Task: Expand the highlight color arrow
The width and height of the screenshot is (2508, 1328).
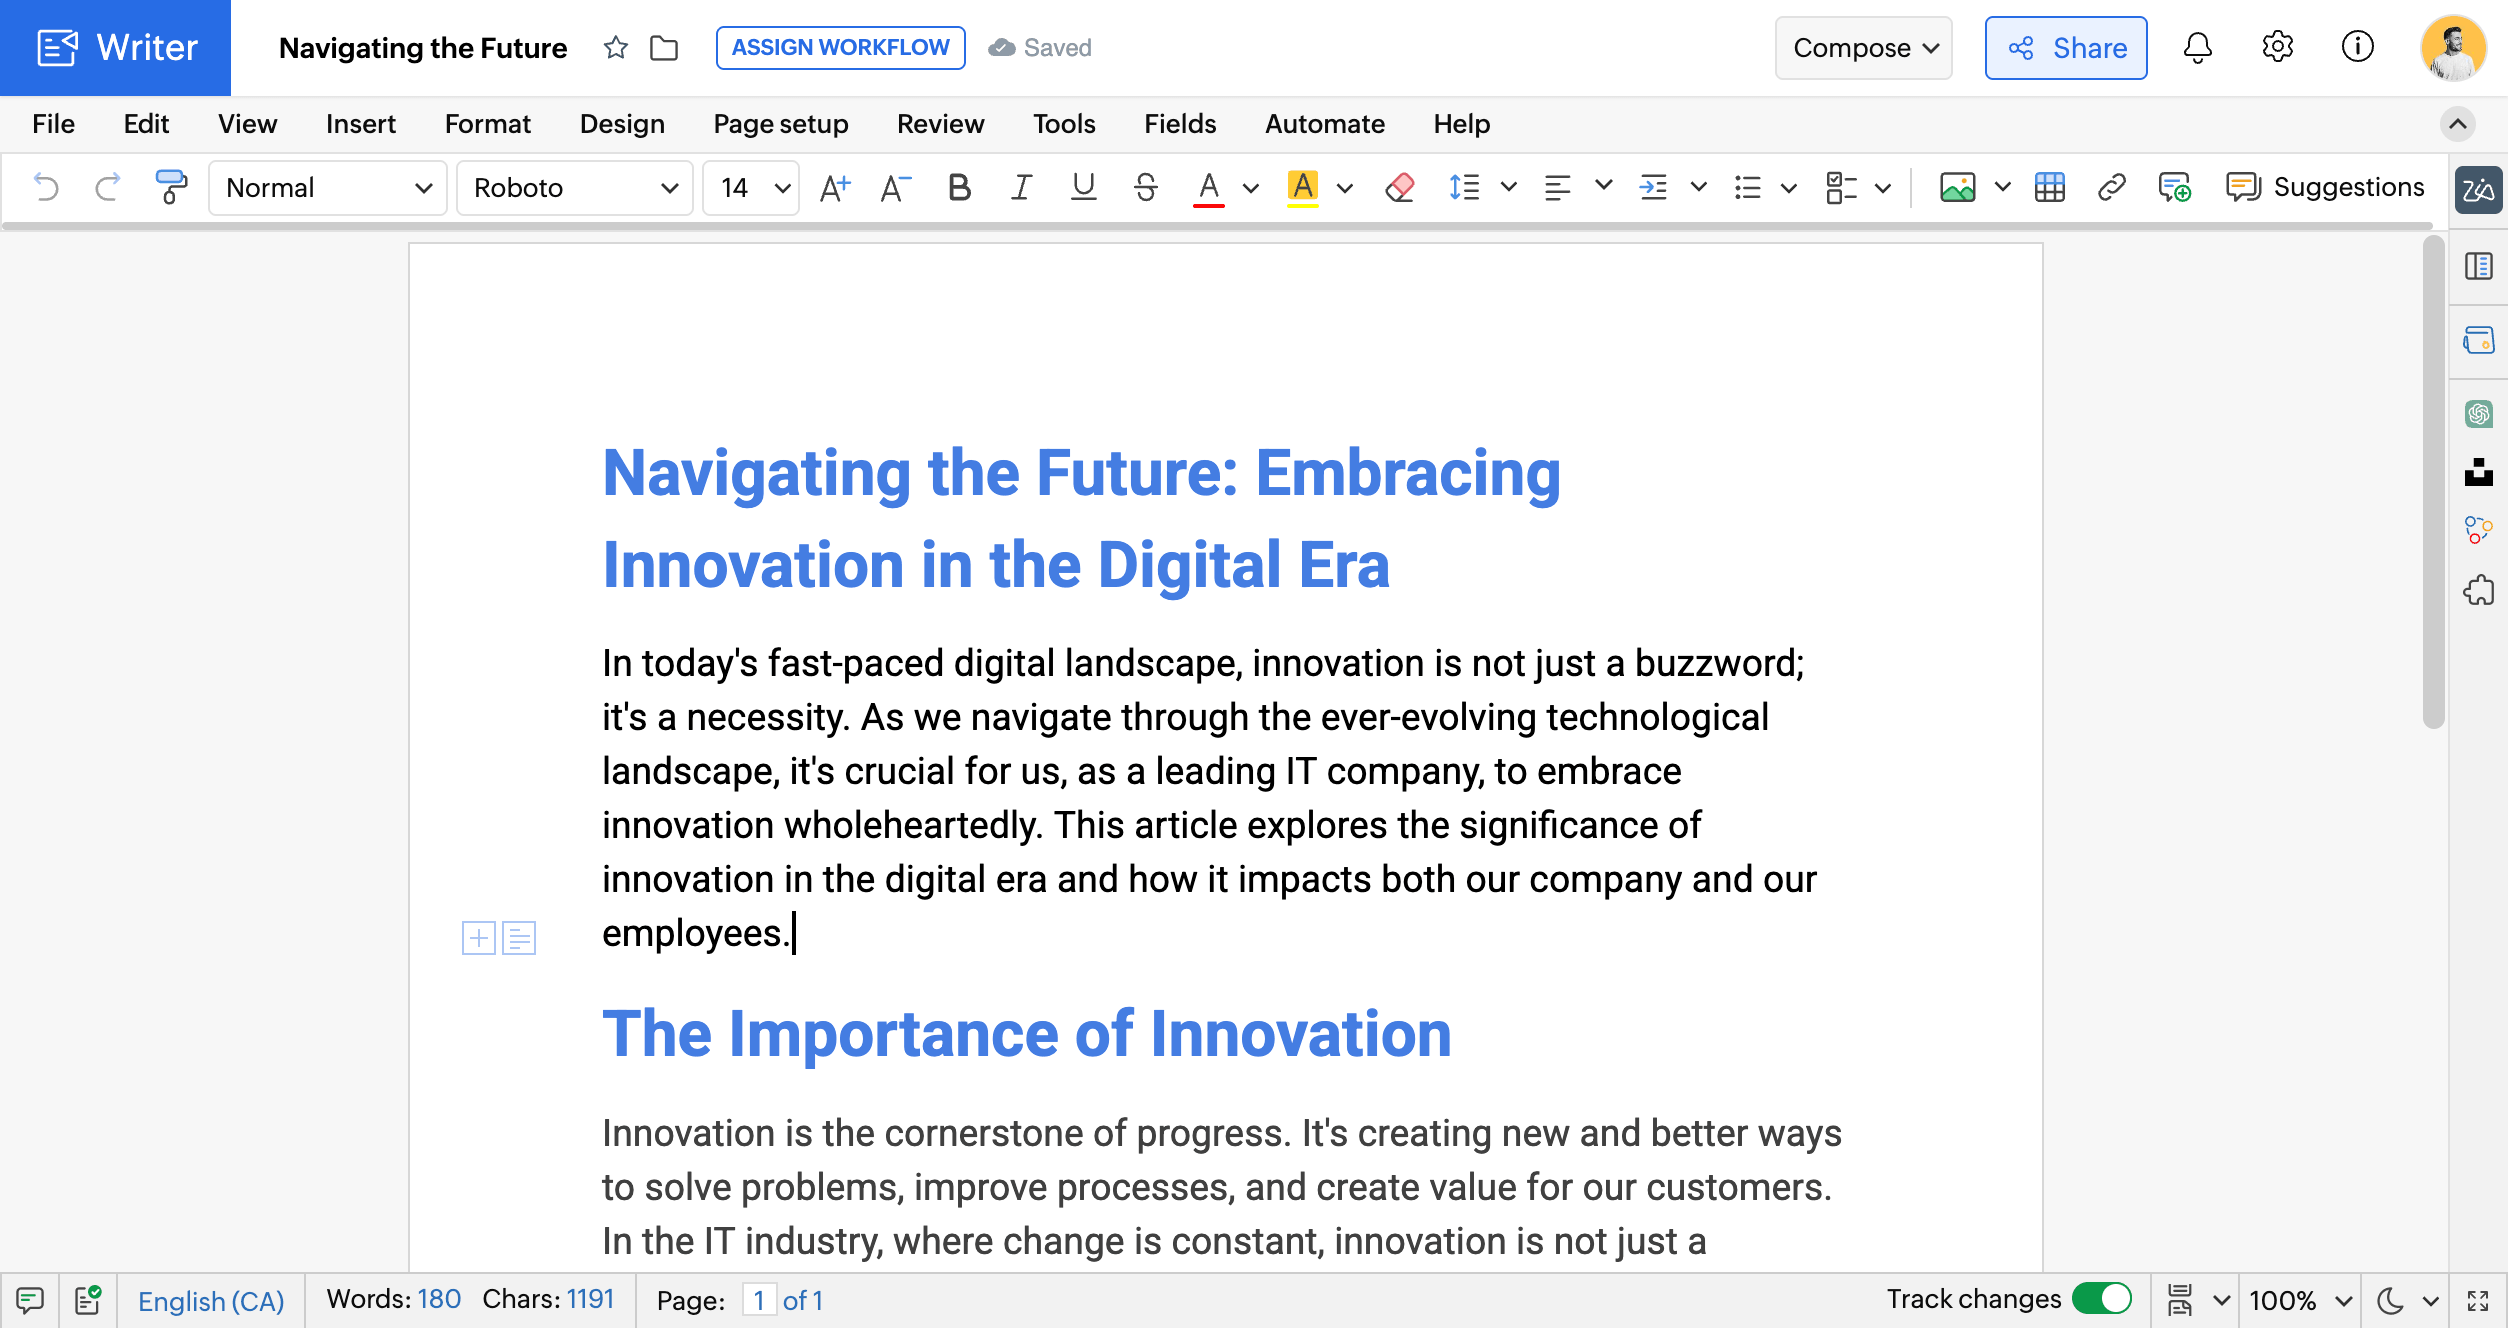Action: coord(1344,187)
